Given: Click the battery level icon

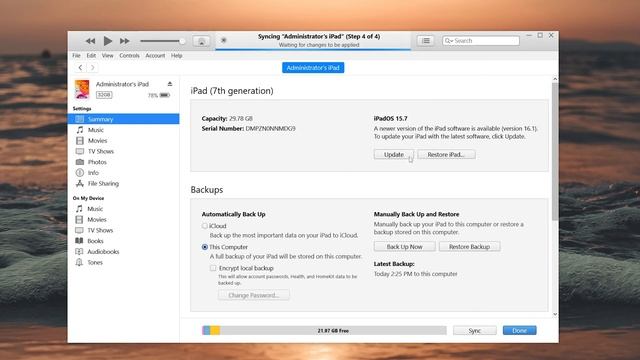Looking at the screenshot, I should [164, 95].
